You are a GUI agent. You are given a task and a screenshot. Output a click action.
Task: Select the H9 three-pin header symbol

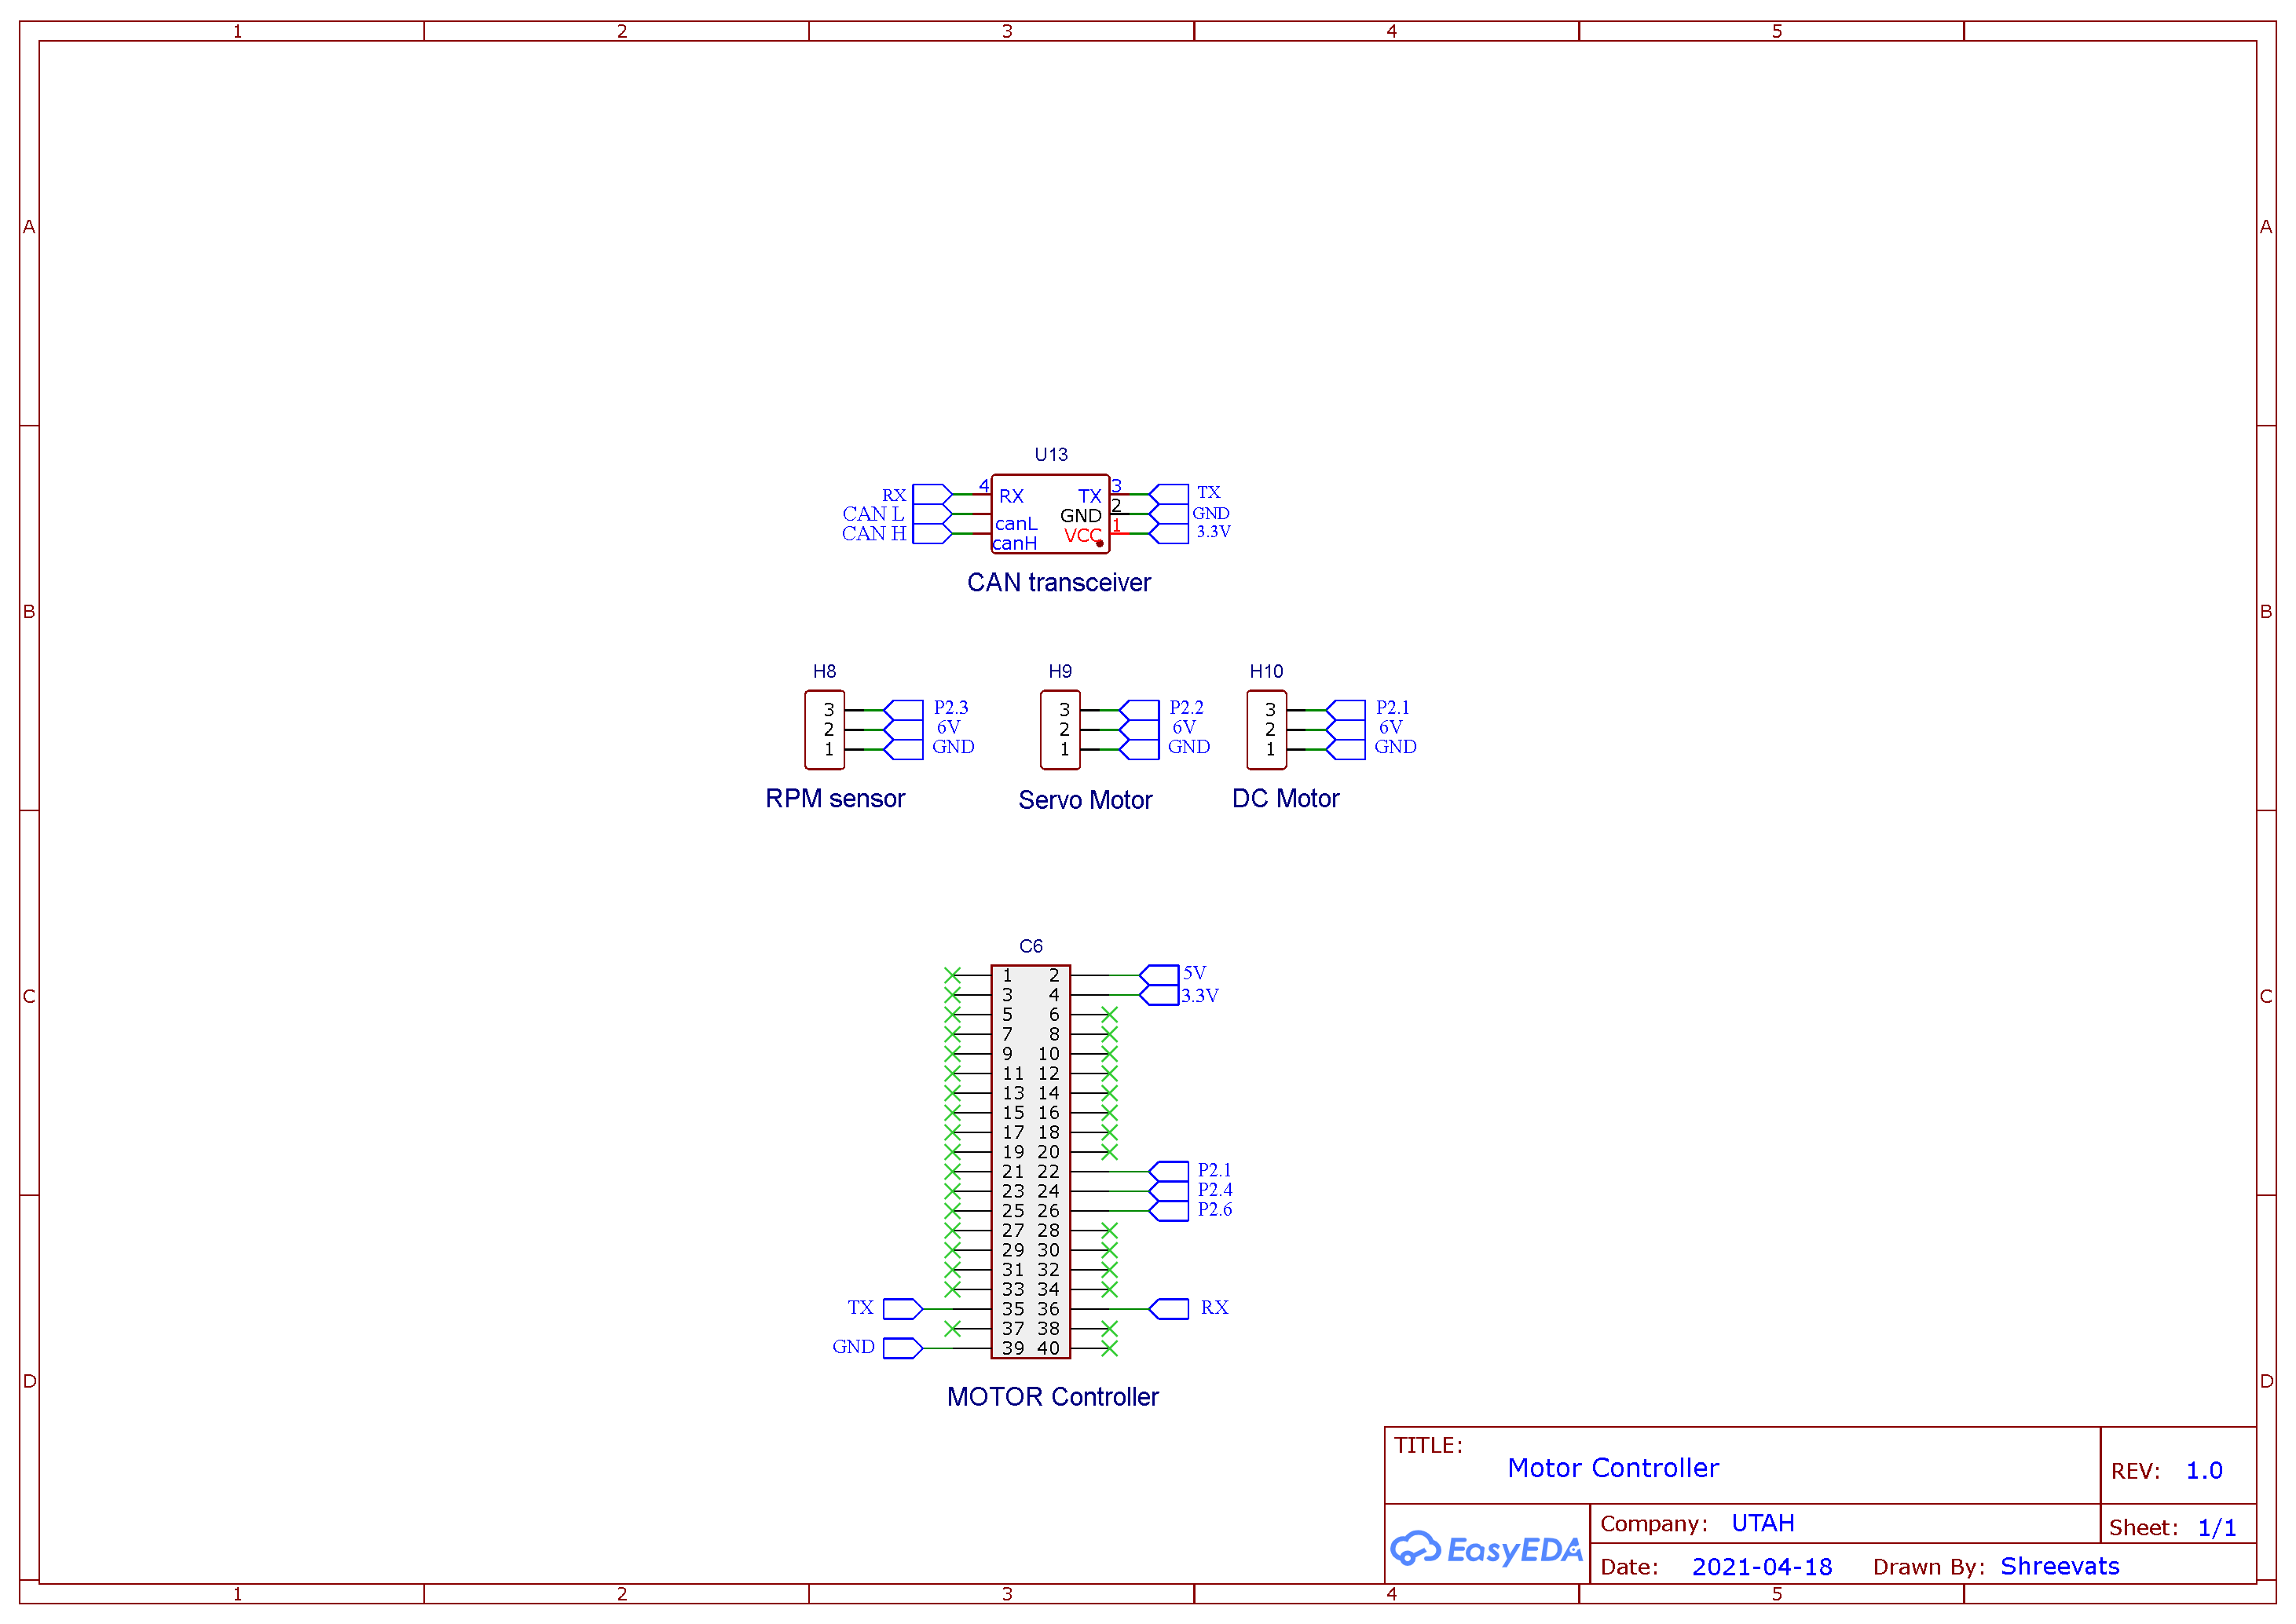pyautogui.click(x=1060, y=730)
